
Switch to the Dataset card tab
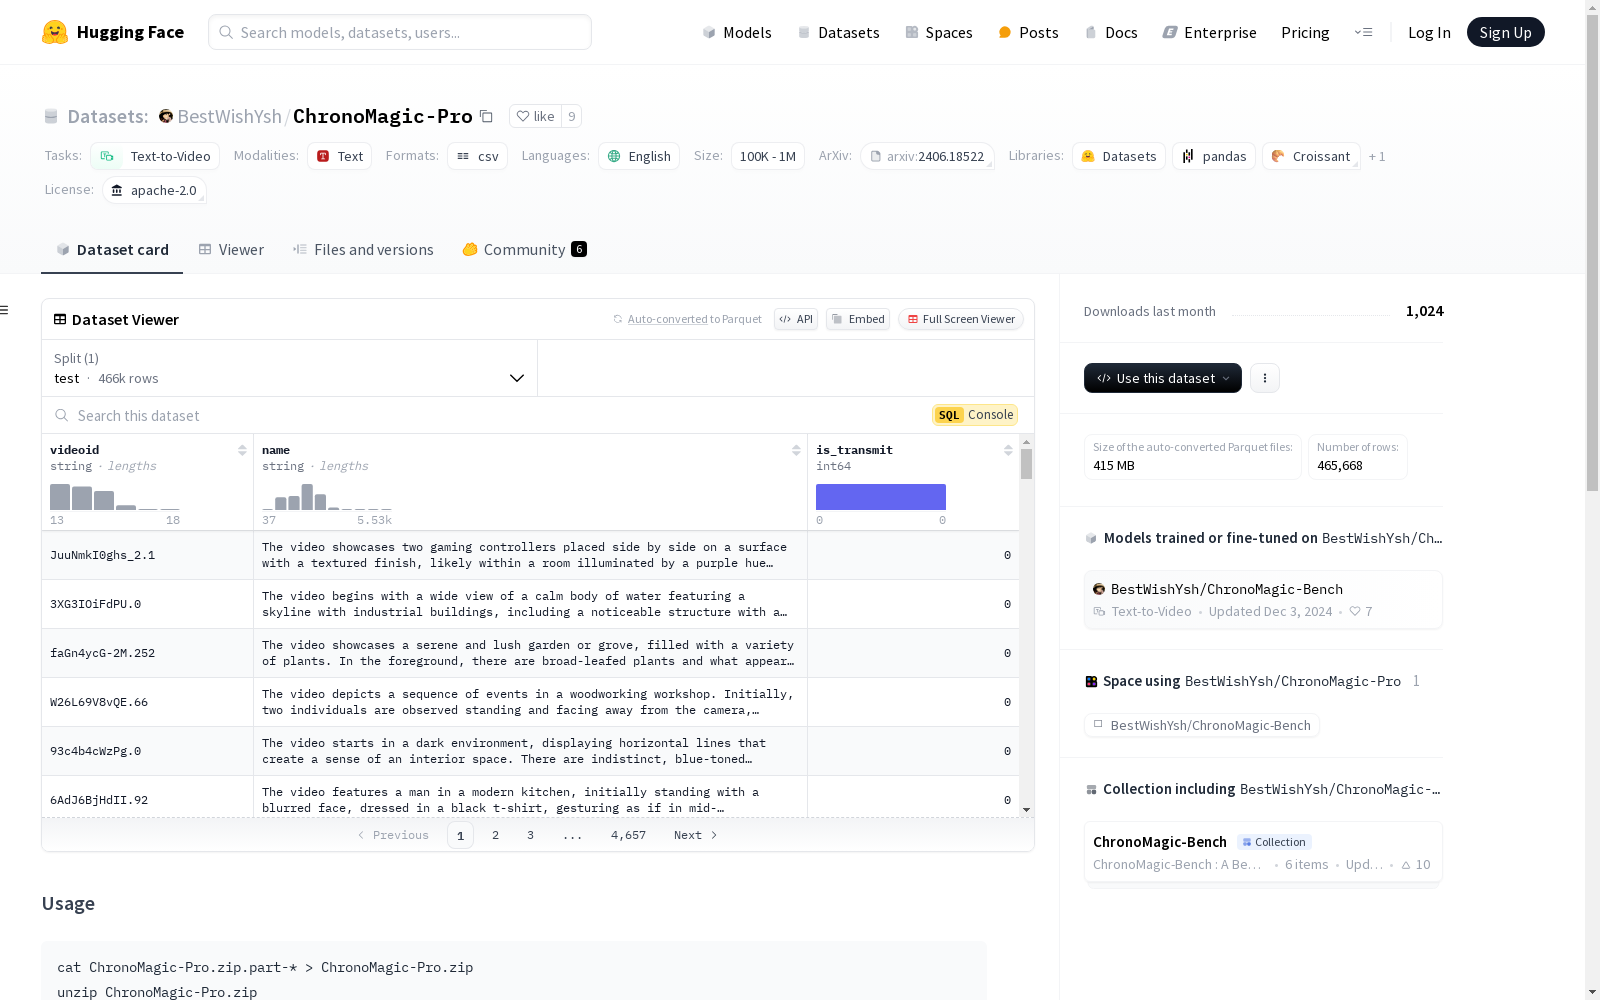coord(112,250)
